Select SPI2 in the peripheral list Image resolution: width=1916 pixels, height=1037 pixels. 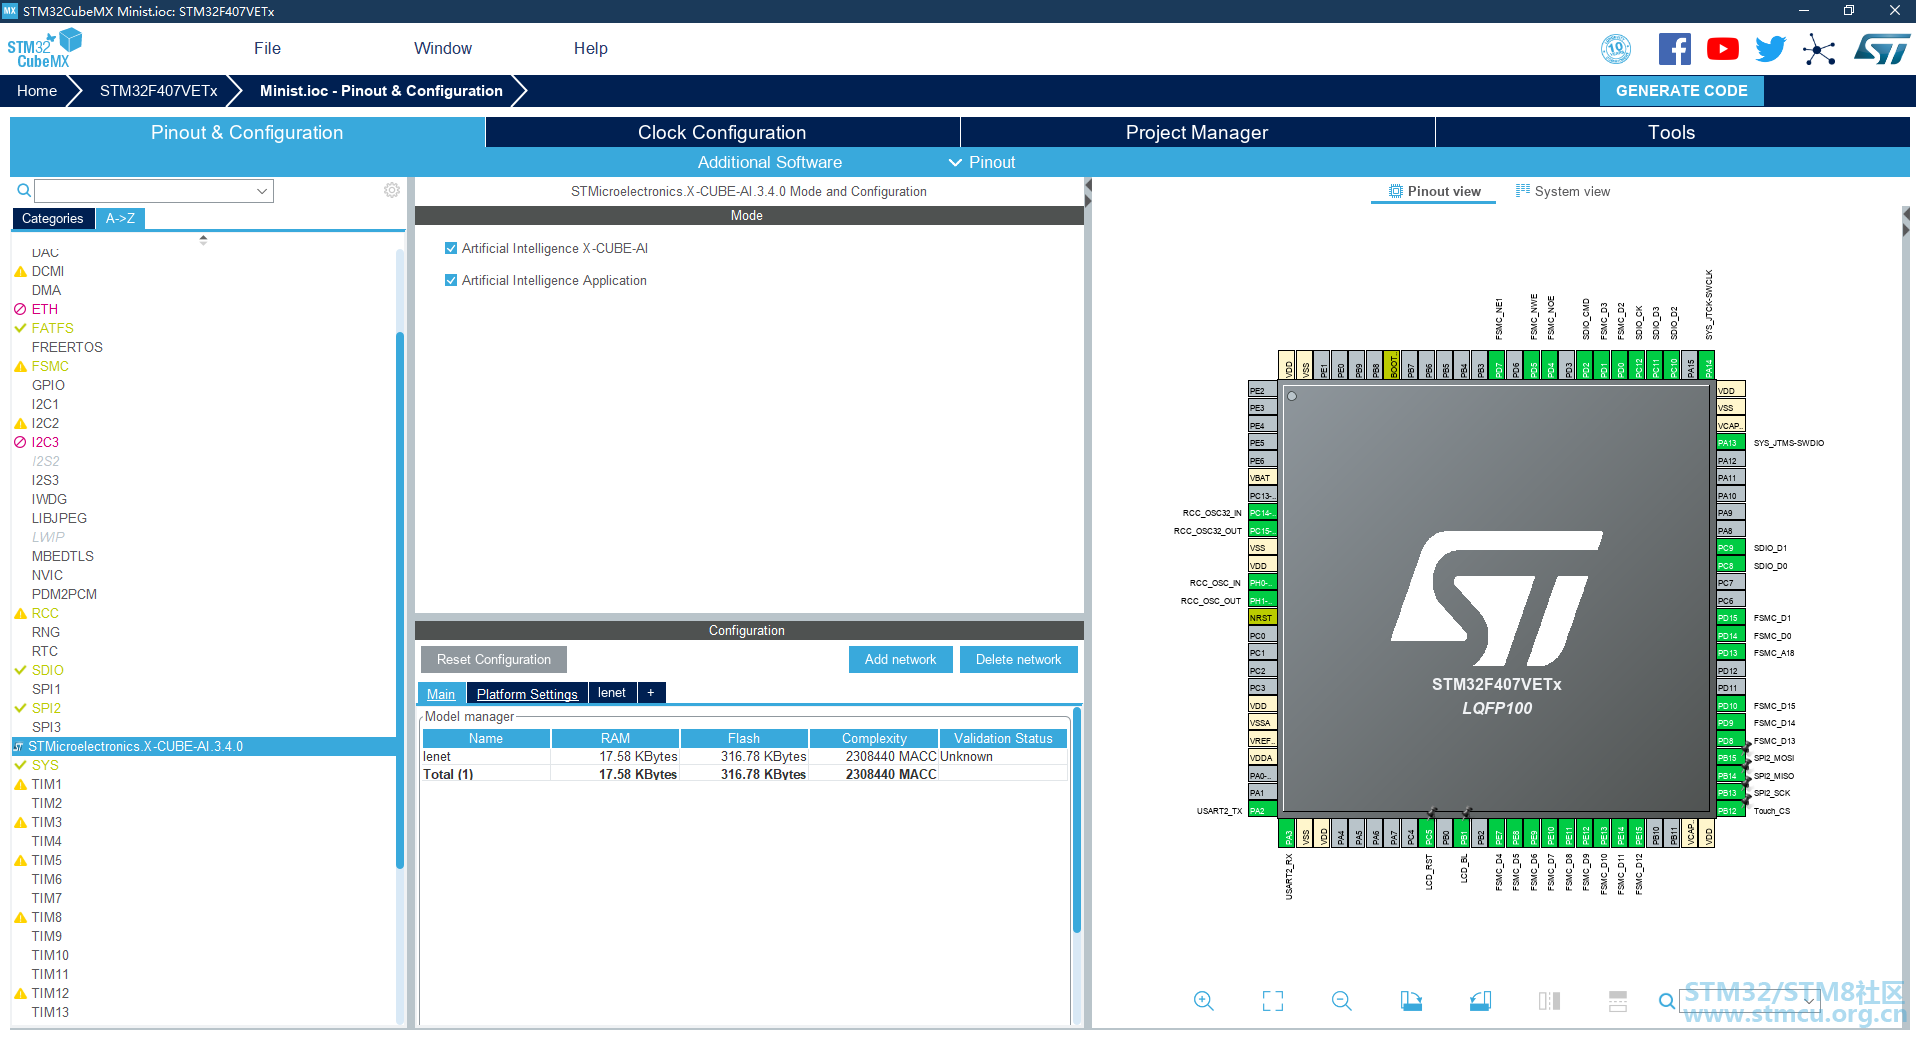(x=46, y=708)
